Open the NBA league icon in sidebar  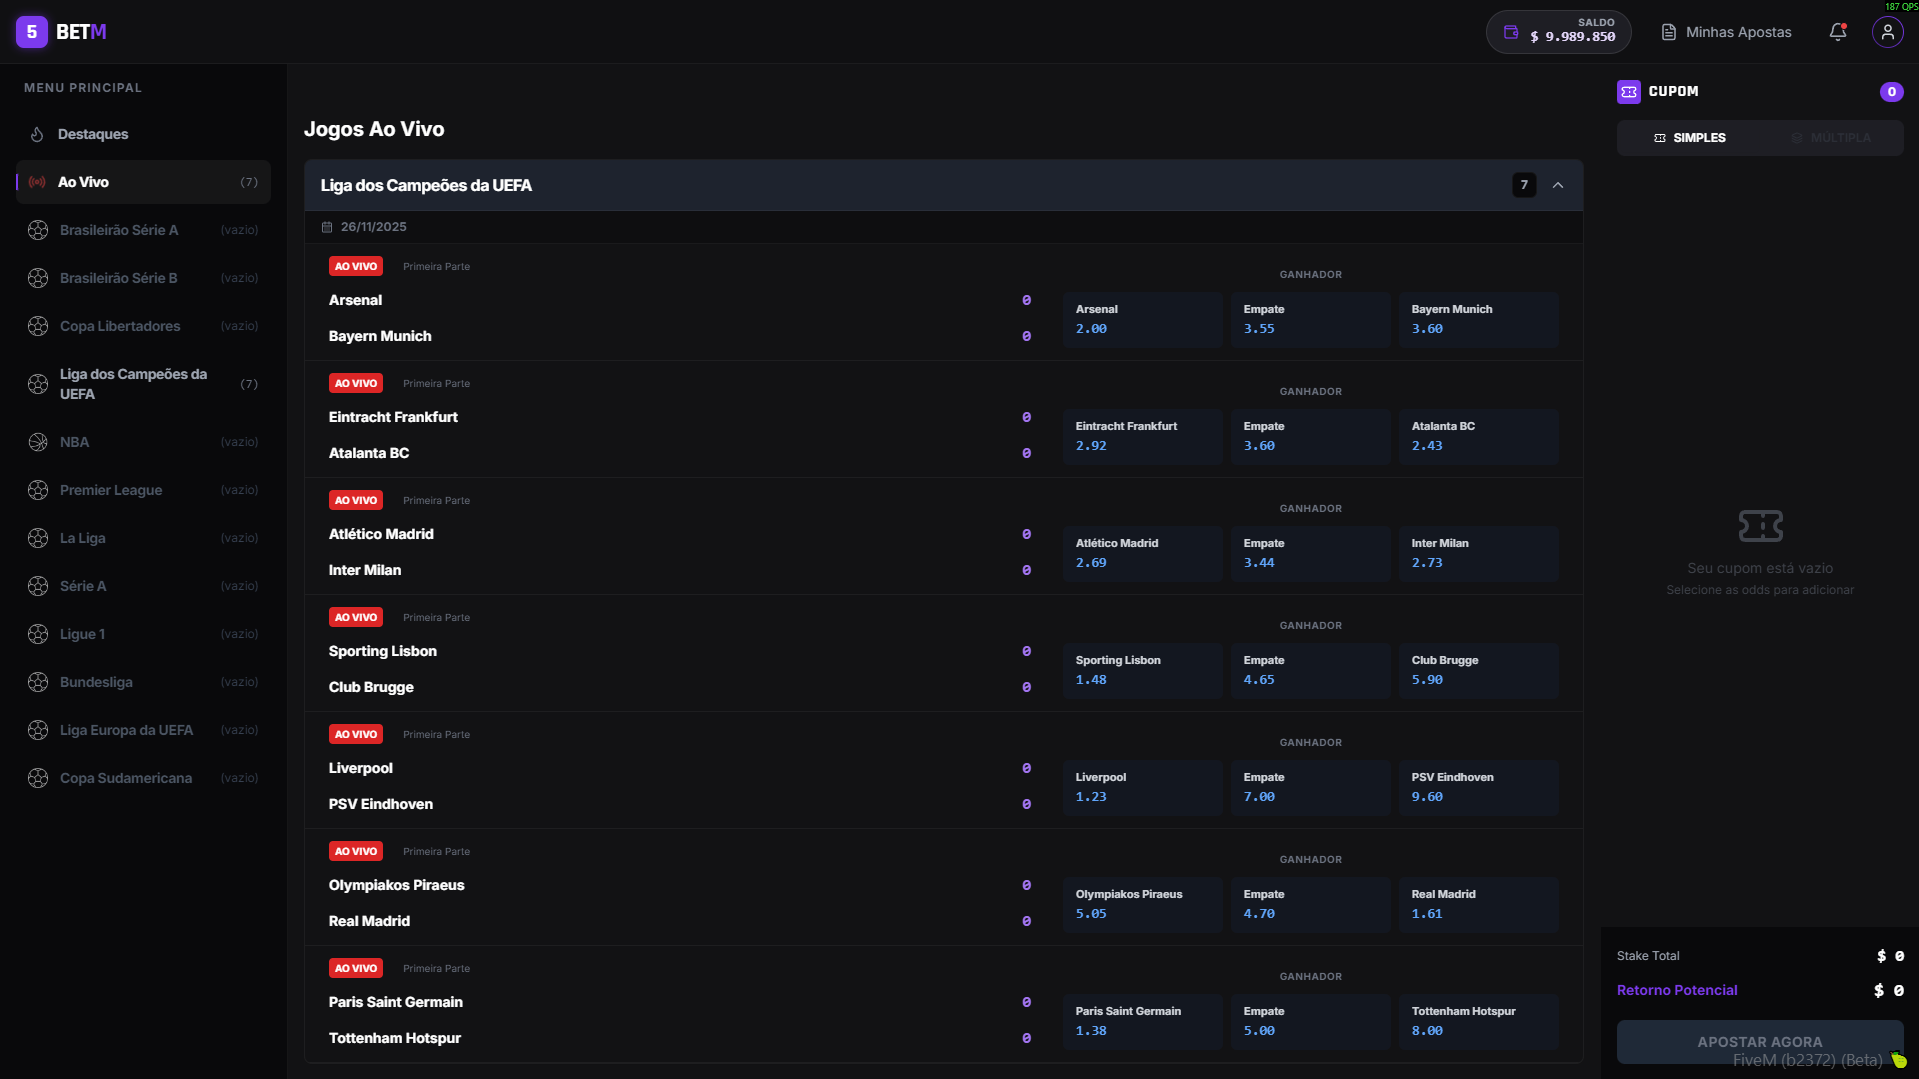[38, 441]
